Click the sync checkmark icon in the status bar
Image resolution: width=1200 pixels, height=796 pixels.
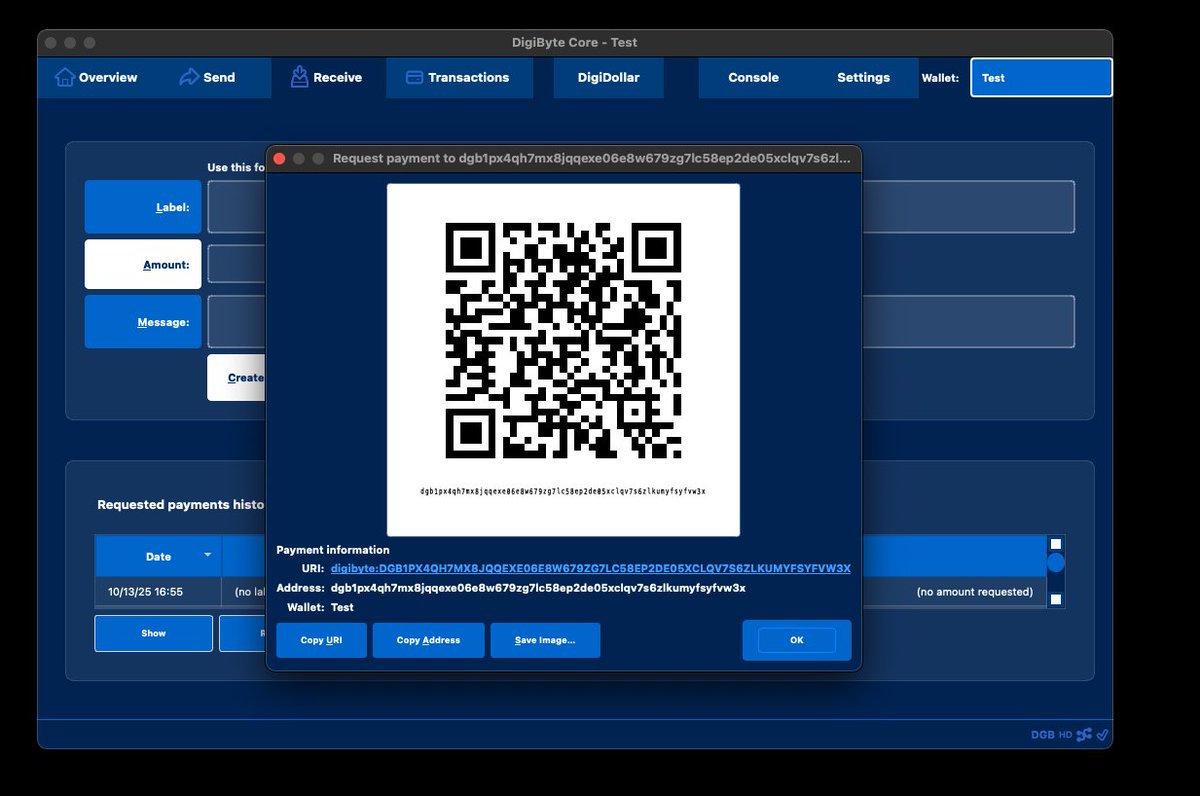pos(1103,734)
